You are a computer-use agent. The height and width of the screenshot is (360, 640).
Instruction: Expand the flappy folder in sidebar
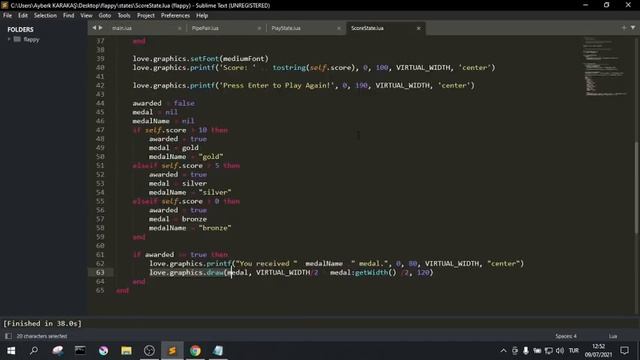click(9, 39)
